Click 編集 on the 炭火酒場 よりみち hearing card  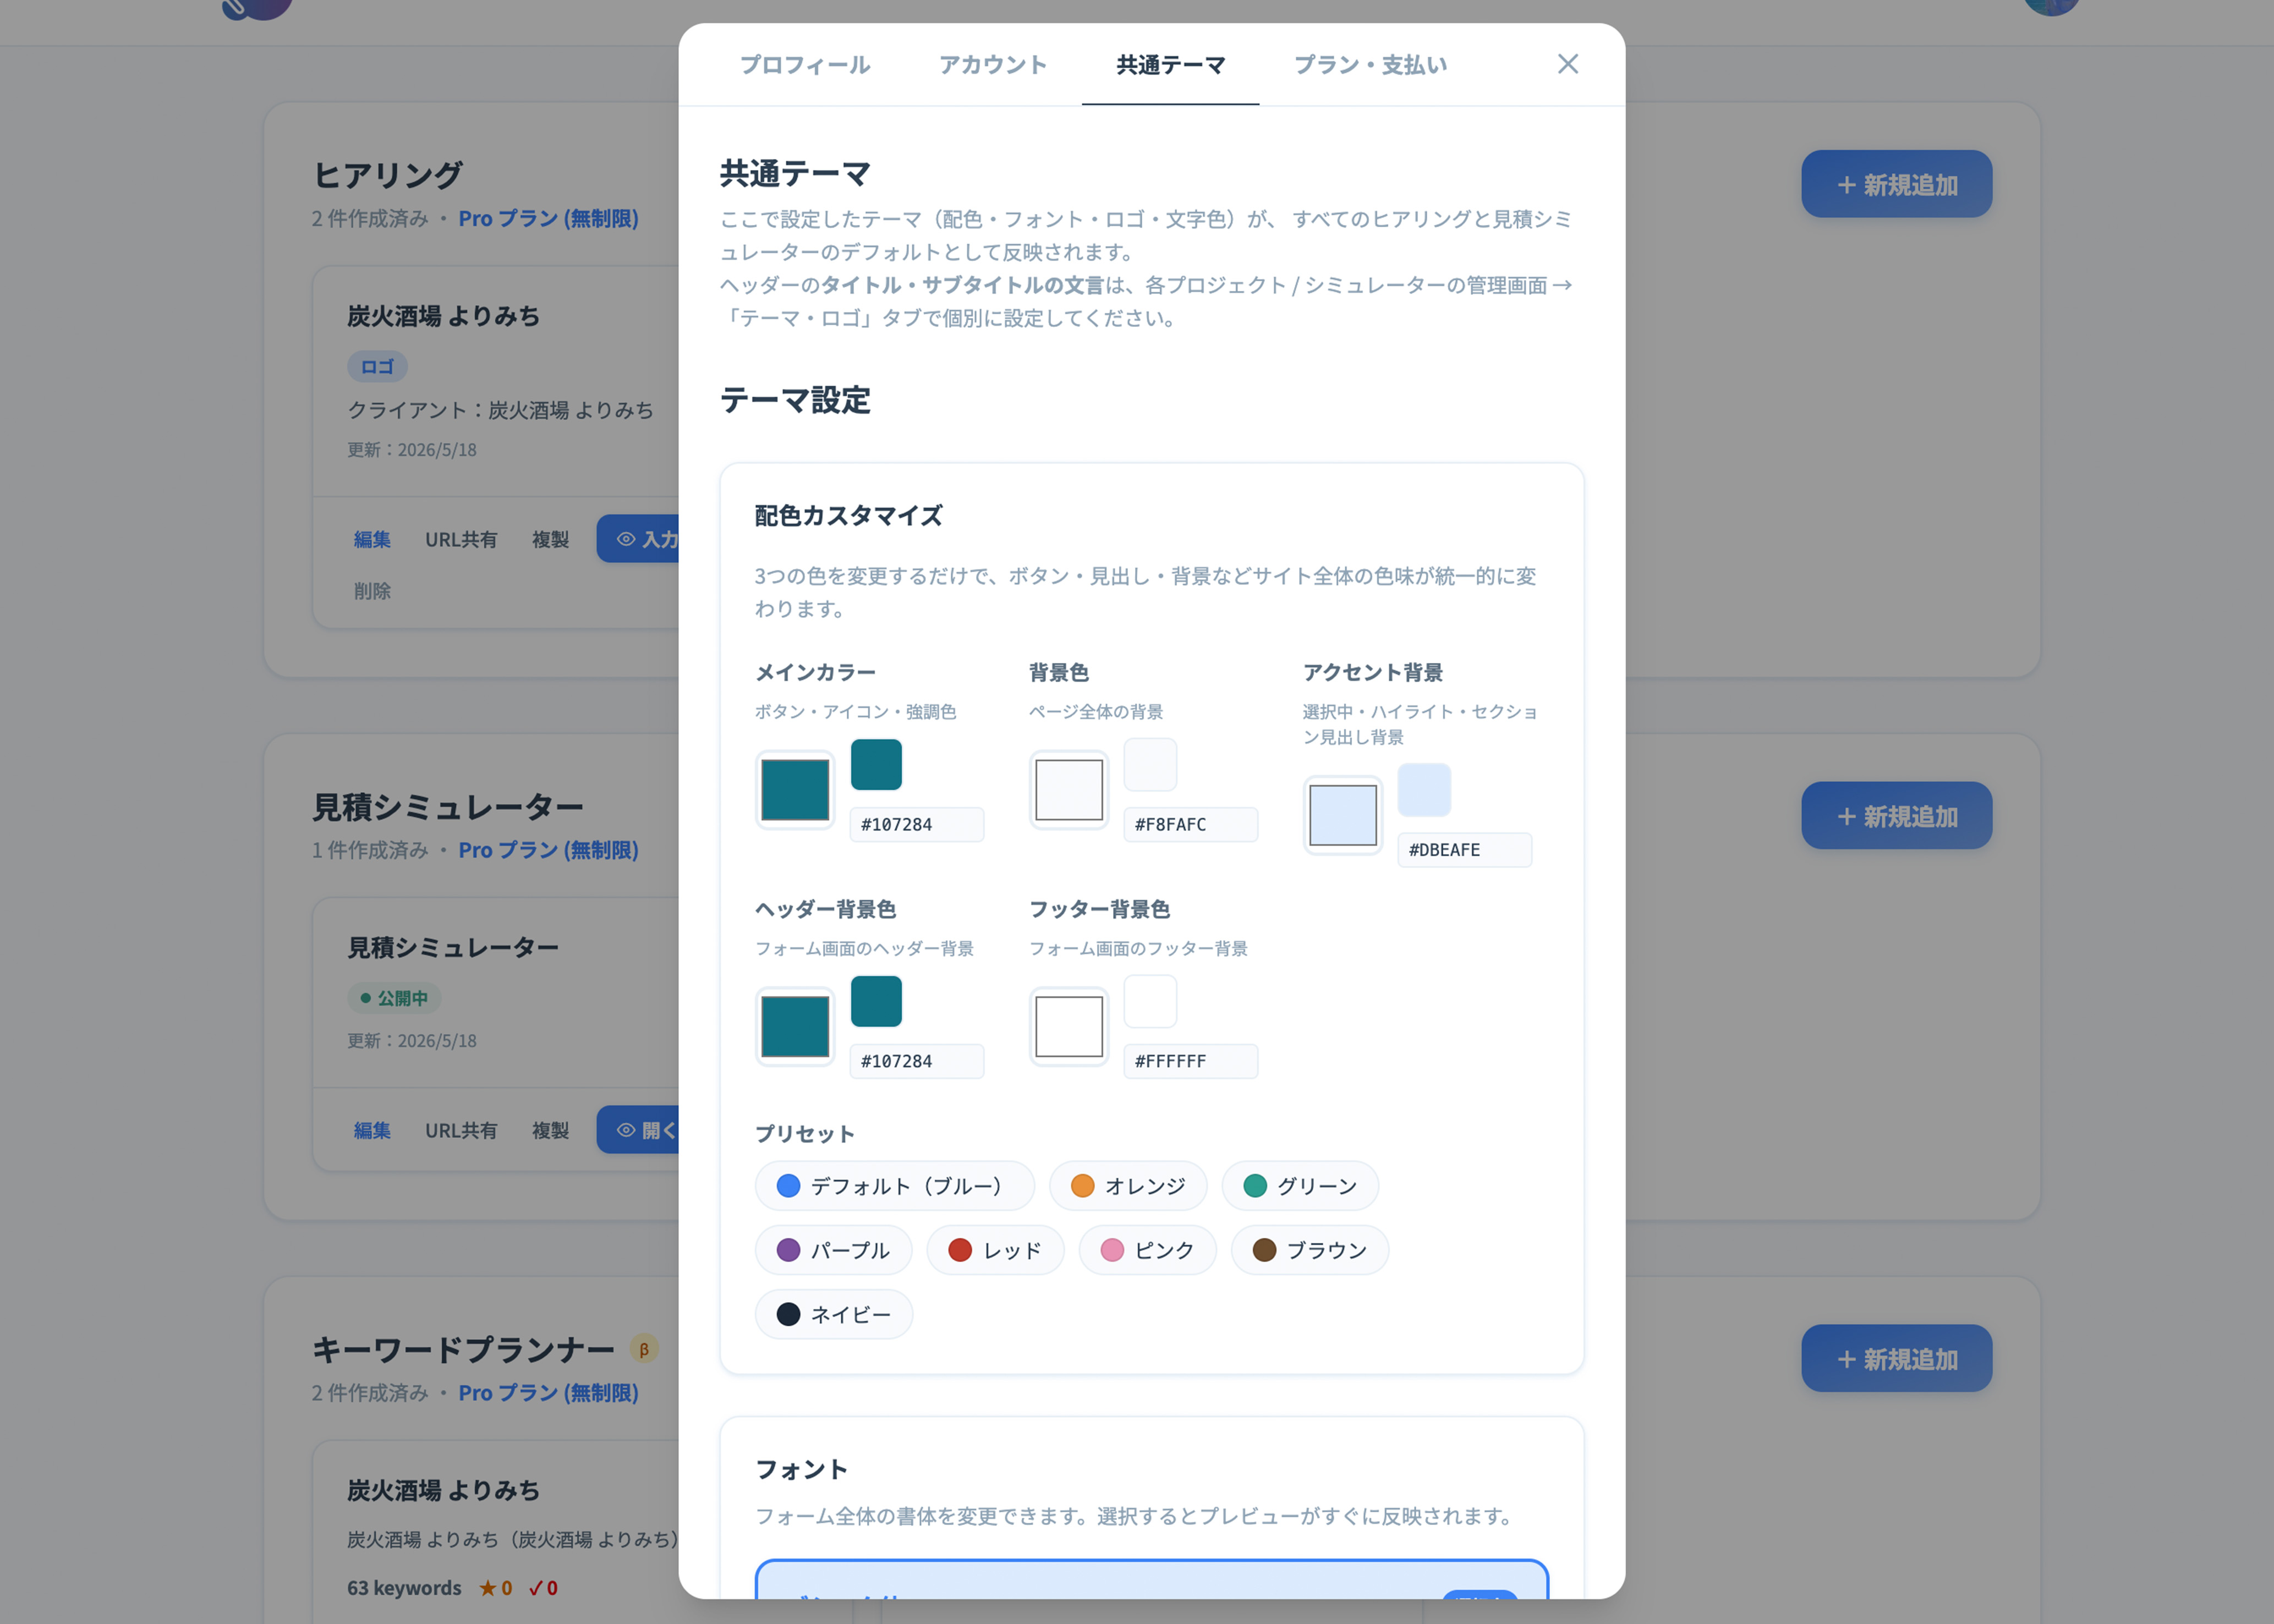(x=372, y=539)
